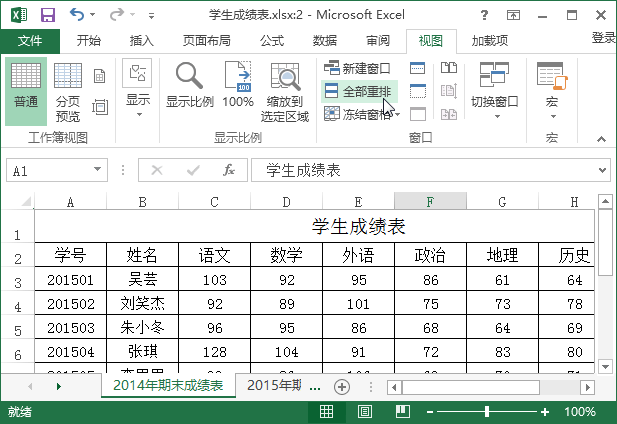617x424 pixels.
Task: Click the fx insert function icon
Action: coord(228,171)
